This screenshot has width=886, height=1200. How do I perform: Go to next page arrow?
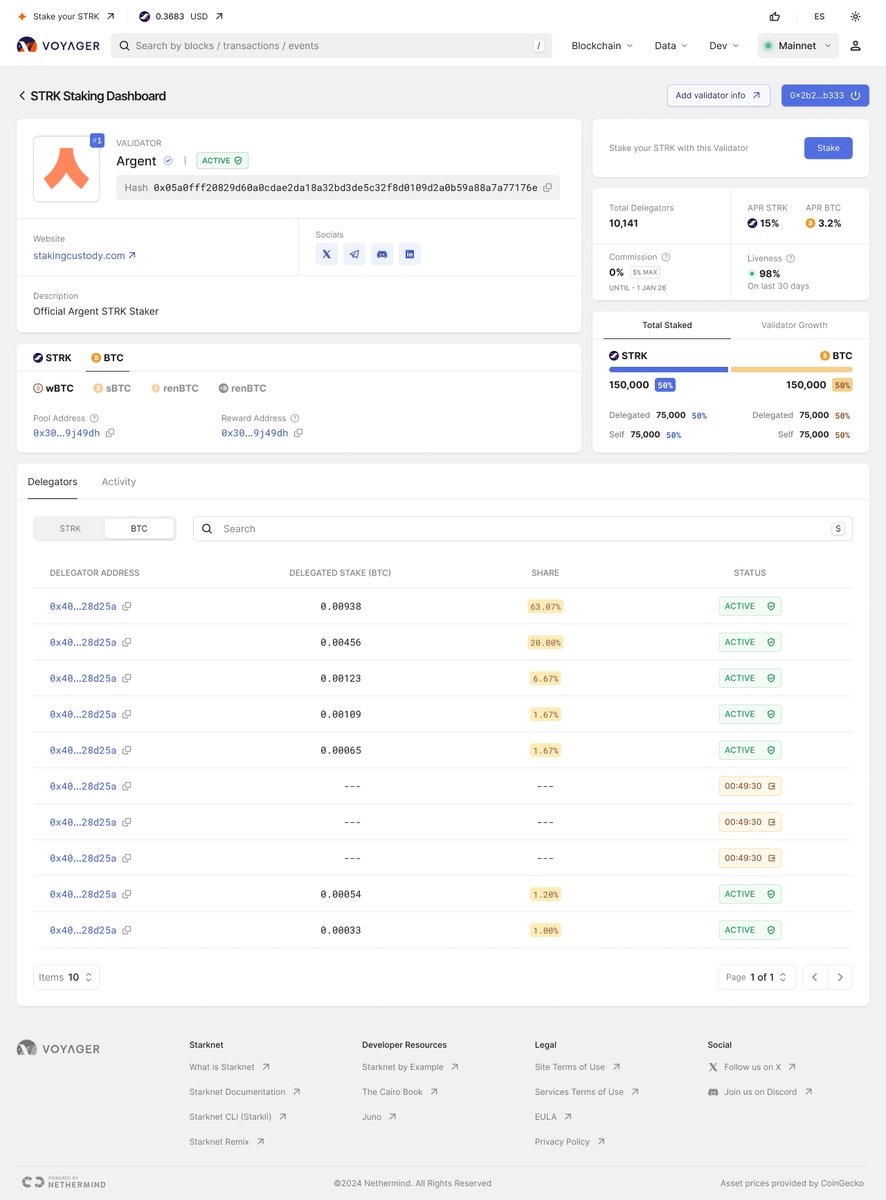point(840,977)
